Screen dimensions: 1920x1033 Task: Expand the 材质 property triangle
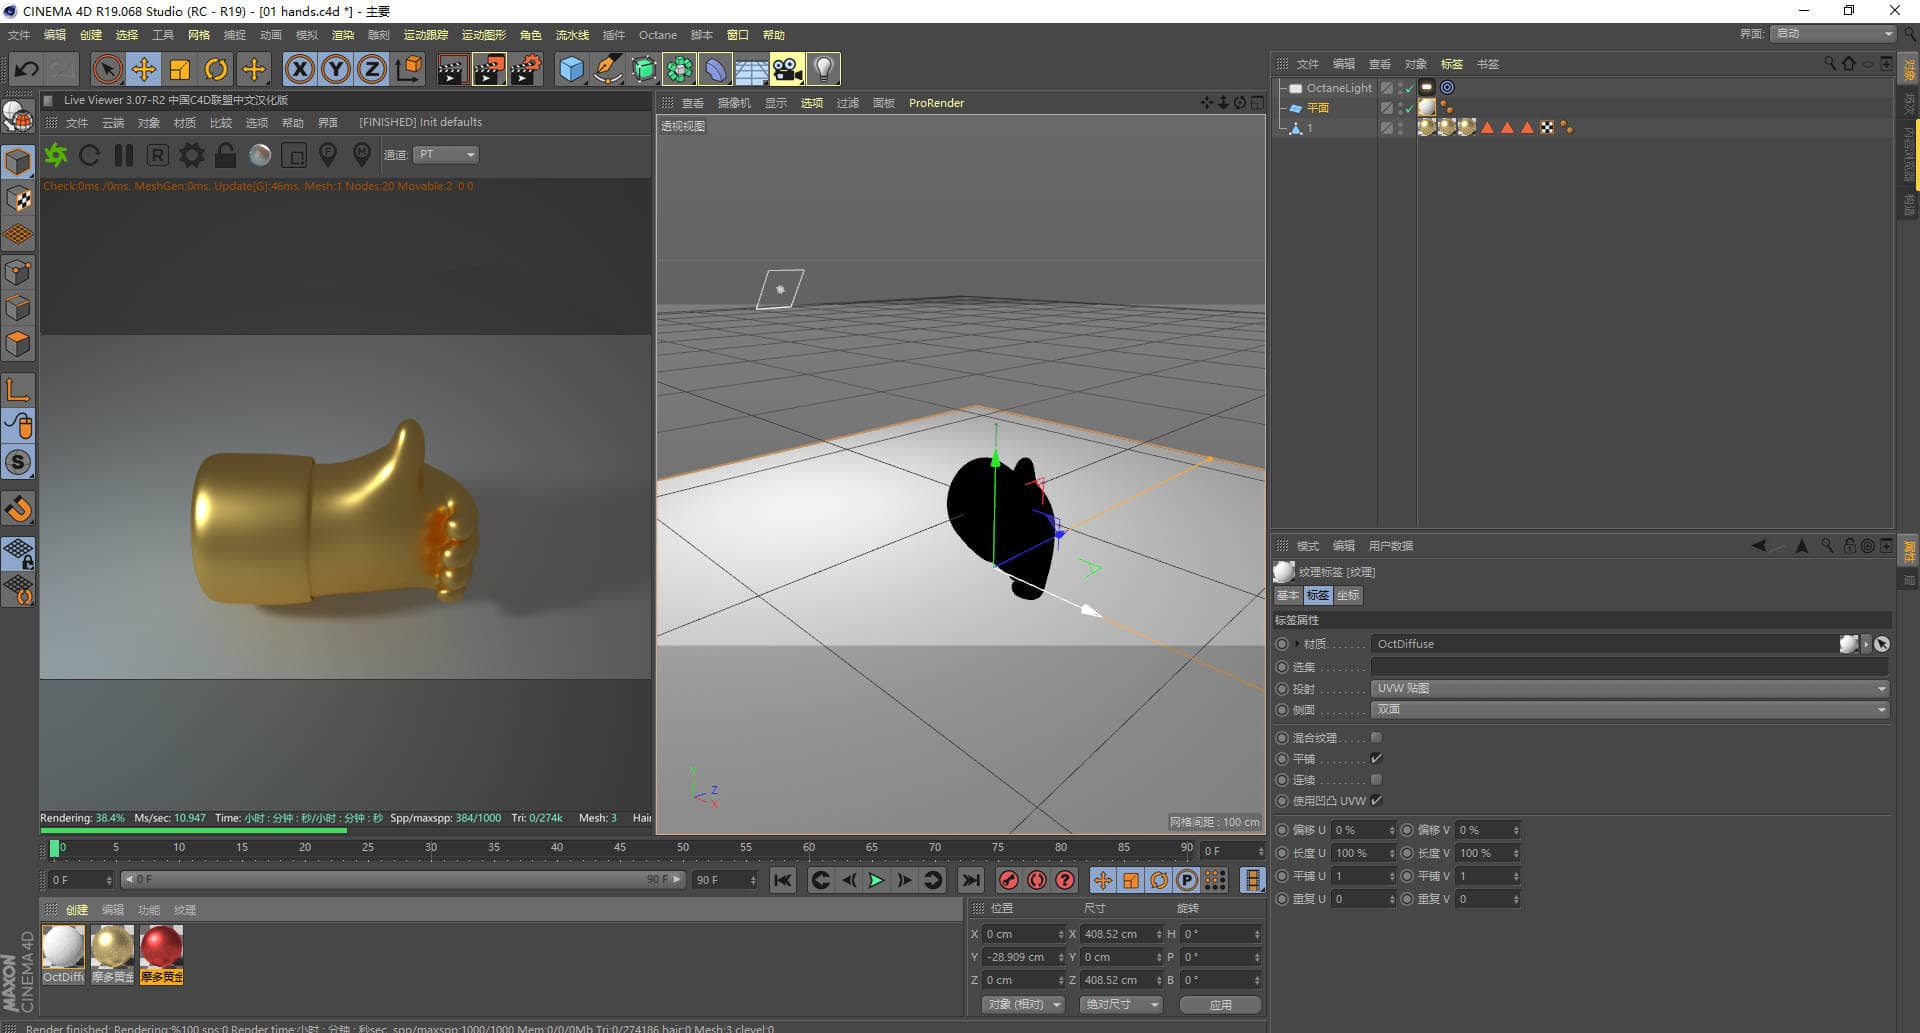tap(1297, 644)
